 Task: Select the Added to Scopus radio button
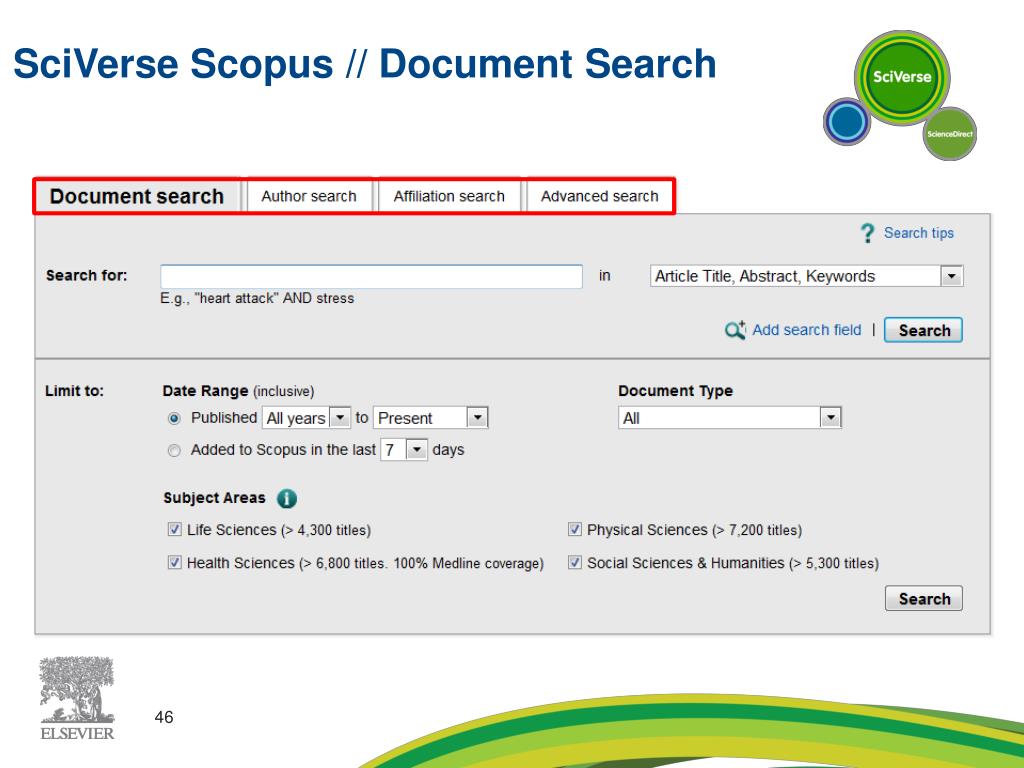(174, 451)
